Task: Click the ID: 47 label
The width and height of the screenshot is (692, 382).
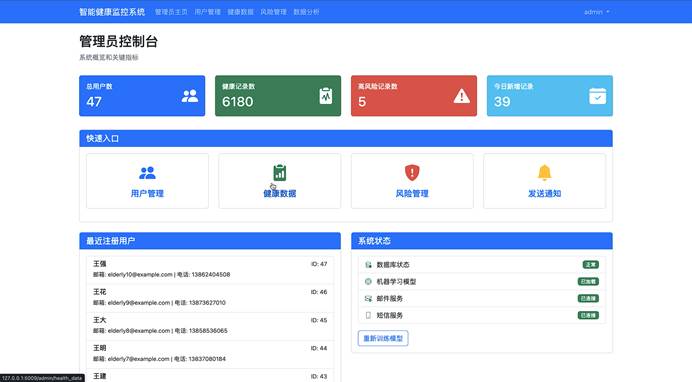Action: coord(319,264)
